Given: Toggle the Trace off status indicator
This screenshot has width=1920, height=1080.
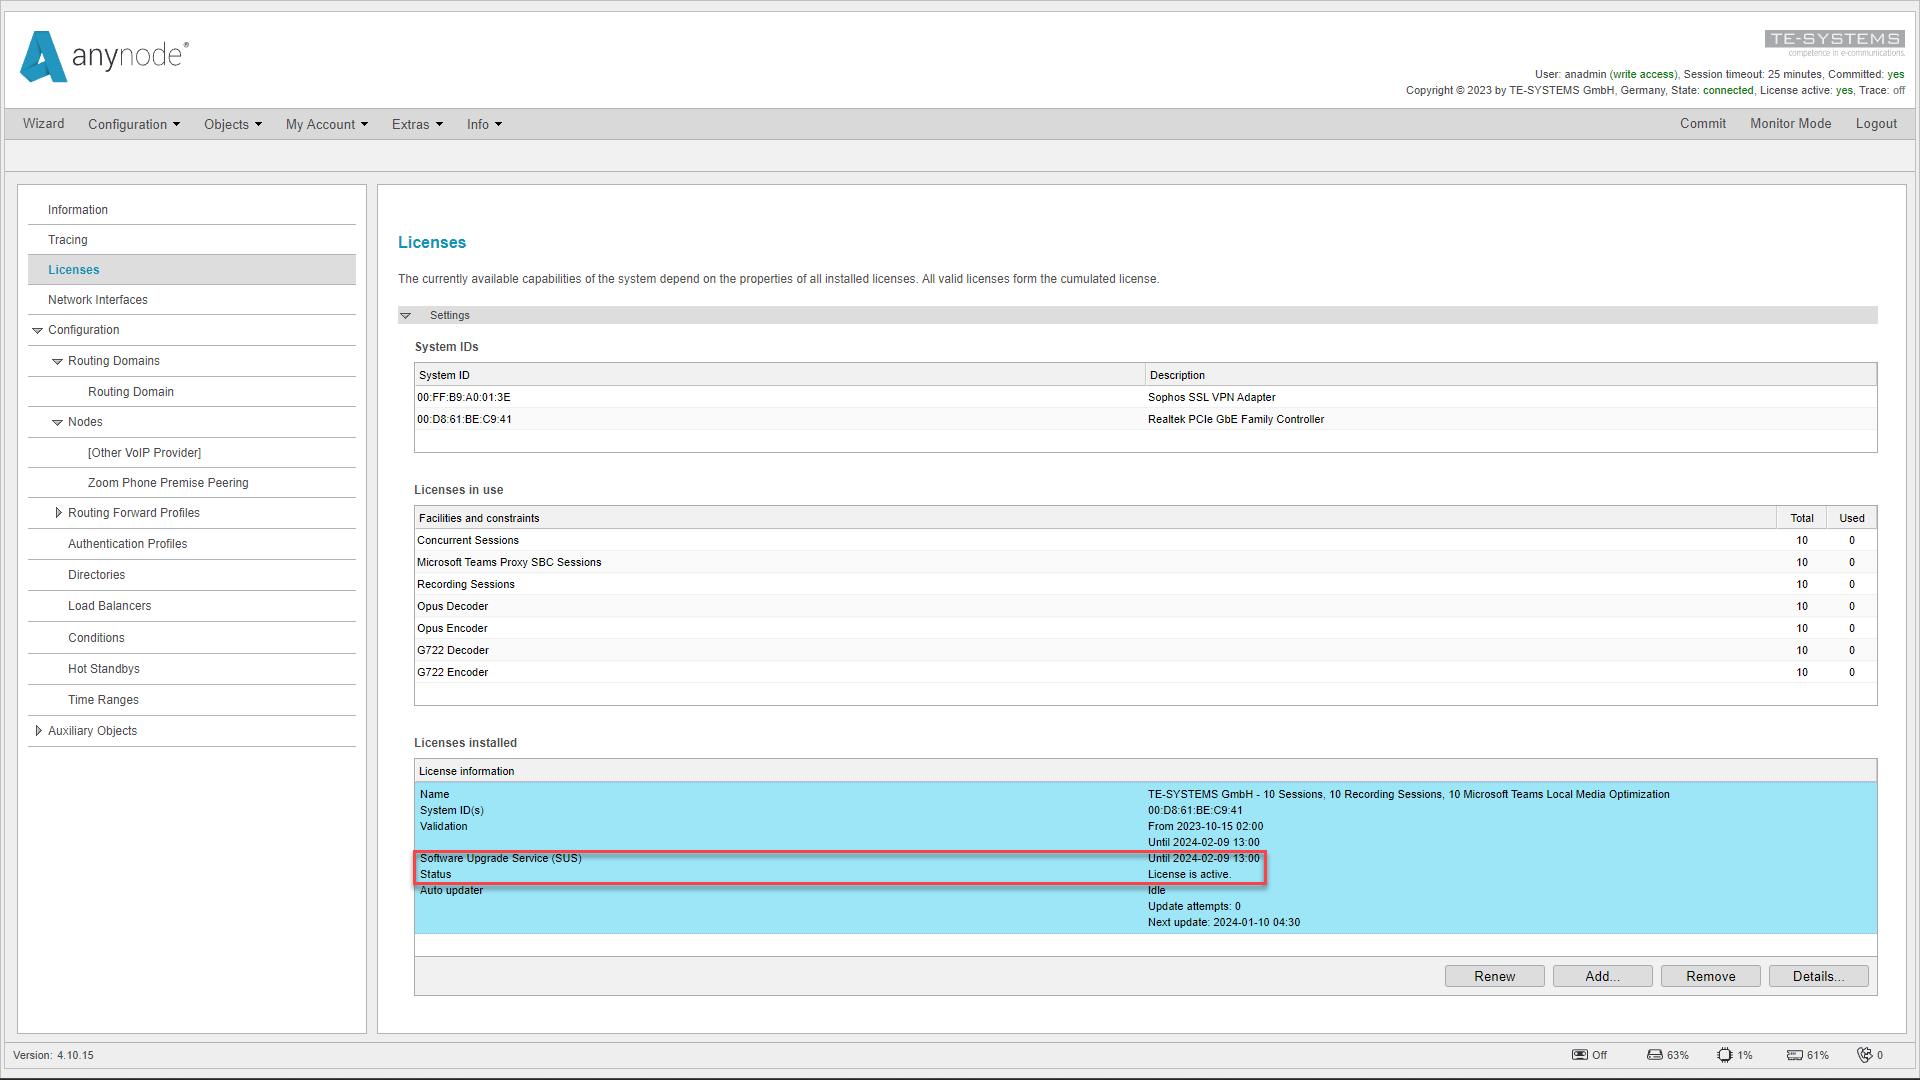Looking at the screenshot, I should (x=1898, y=90).
